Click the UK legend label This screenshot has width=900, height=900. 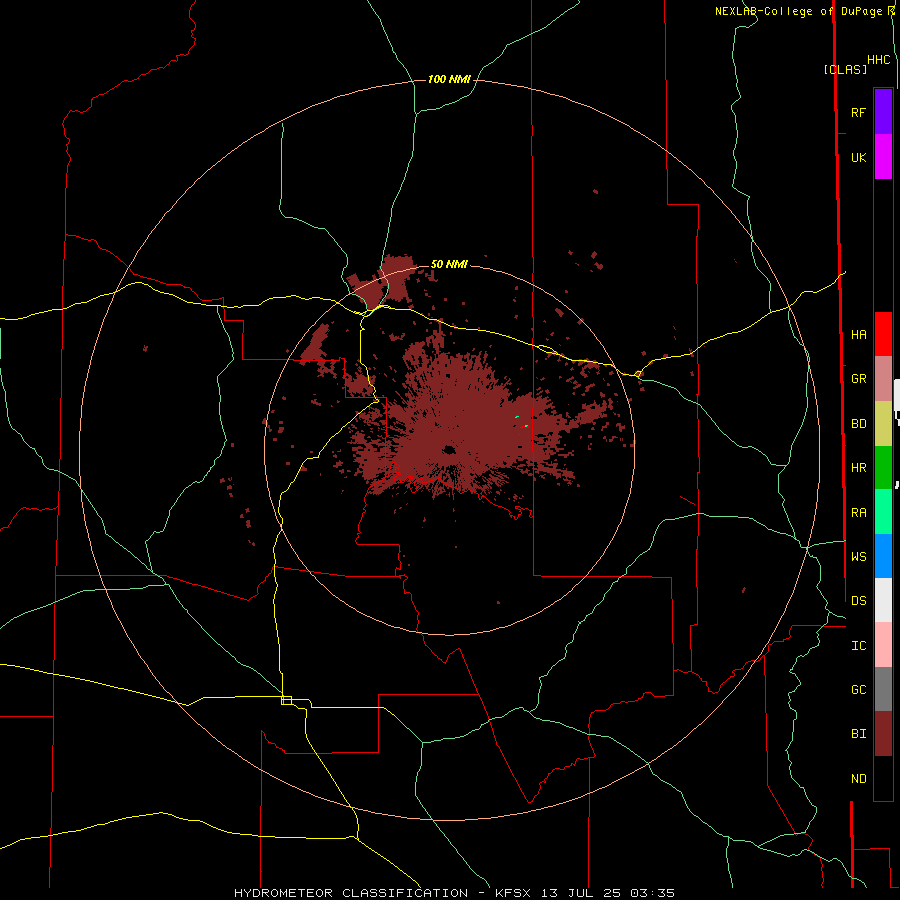point(858,157)
